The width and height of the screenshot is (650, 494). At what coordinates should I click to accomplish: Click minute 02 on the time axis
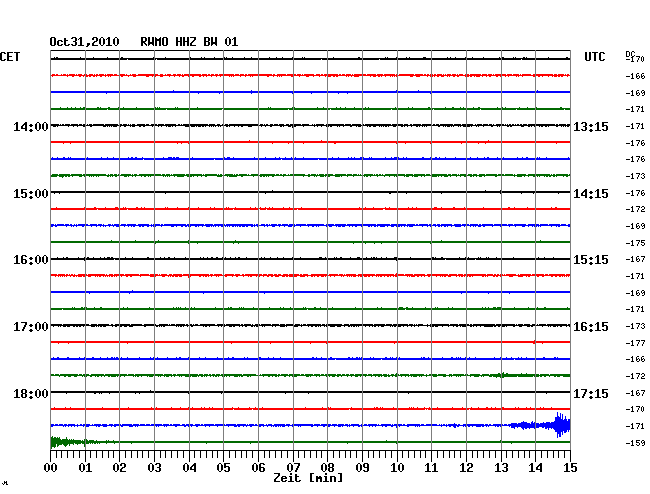click(119, 467)
